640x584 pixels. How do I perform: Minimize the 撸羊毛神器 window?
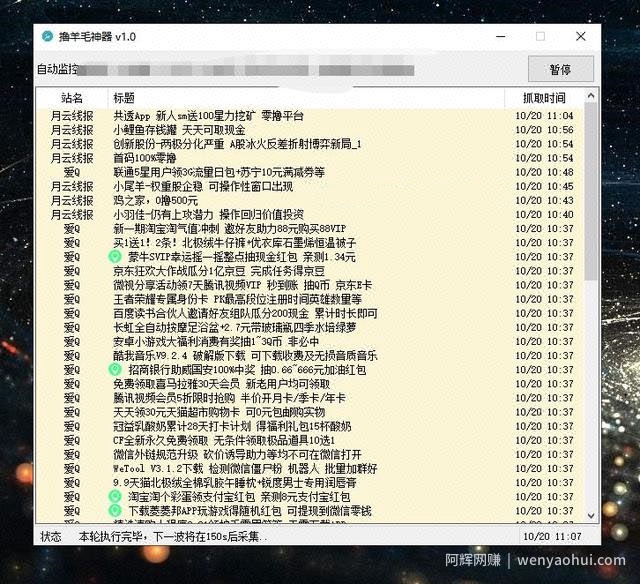pyautogui.click(x=501, y=37)
